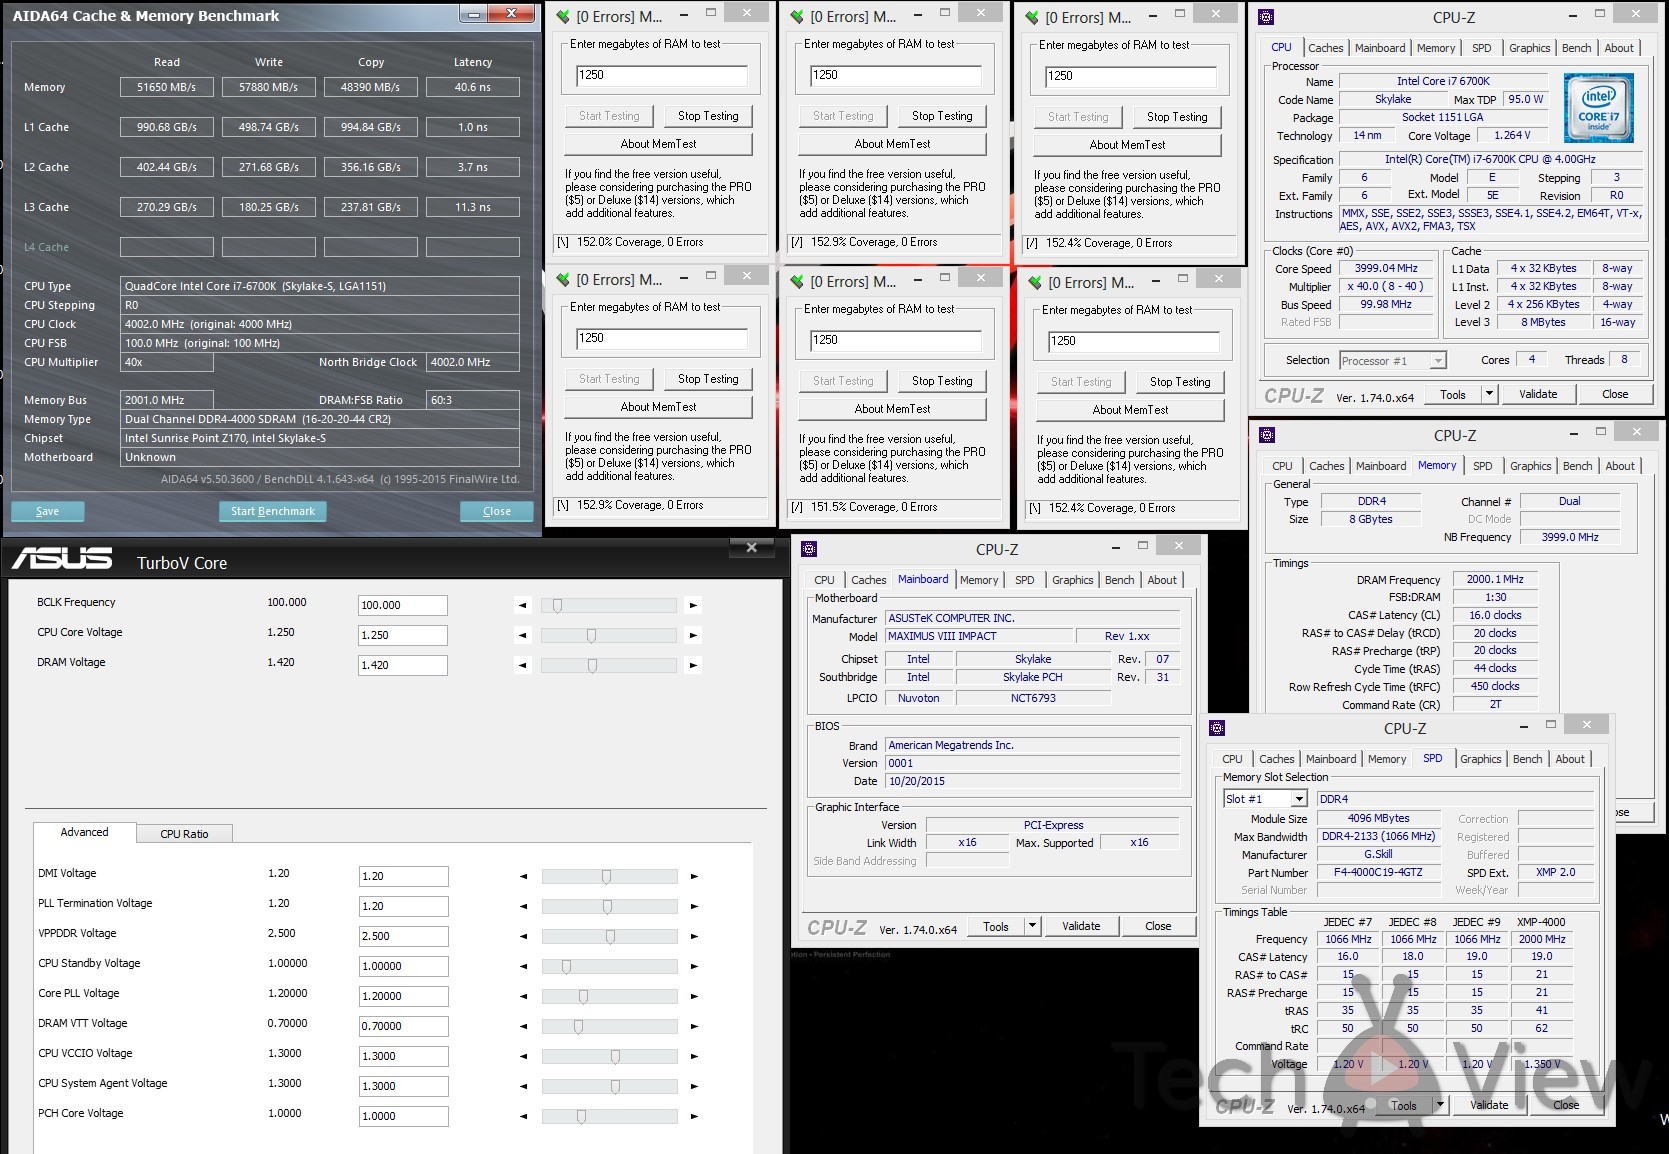Screen dimensions: 1669x1154
Task: Select SPD tab in Mainboard CPU-Z window
Action: [1025, 580]
